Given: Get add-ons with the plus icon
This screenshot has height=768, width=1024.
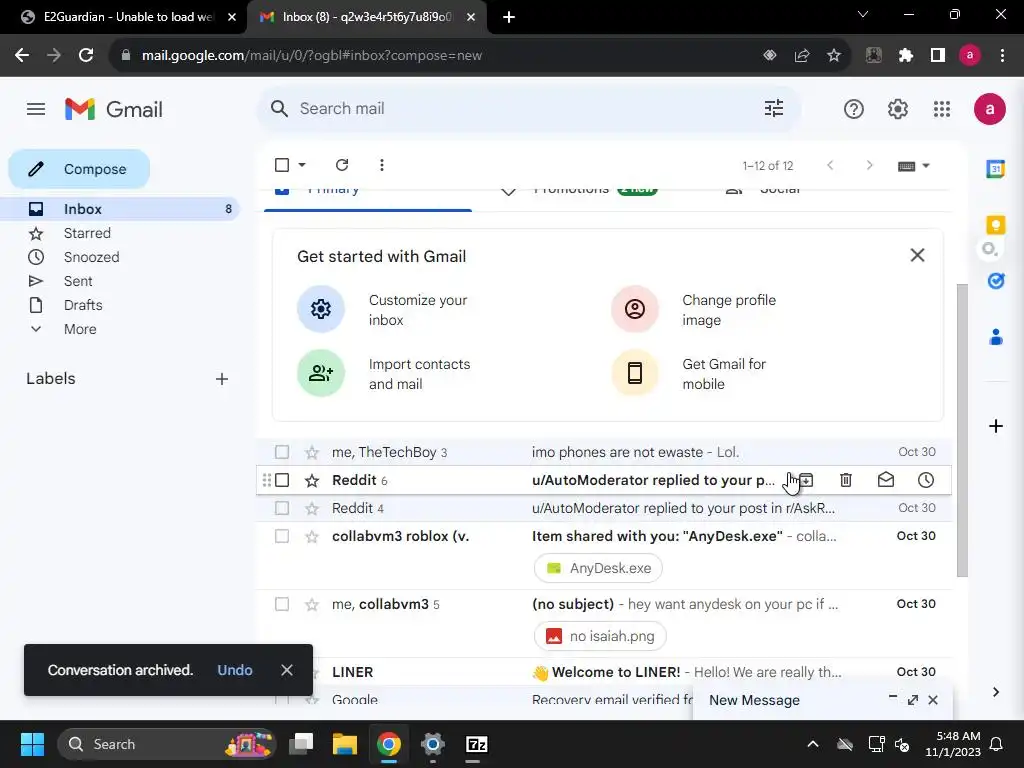Looking at the screenshot, I should (995, 426).
